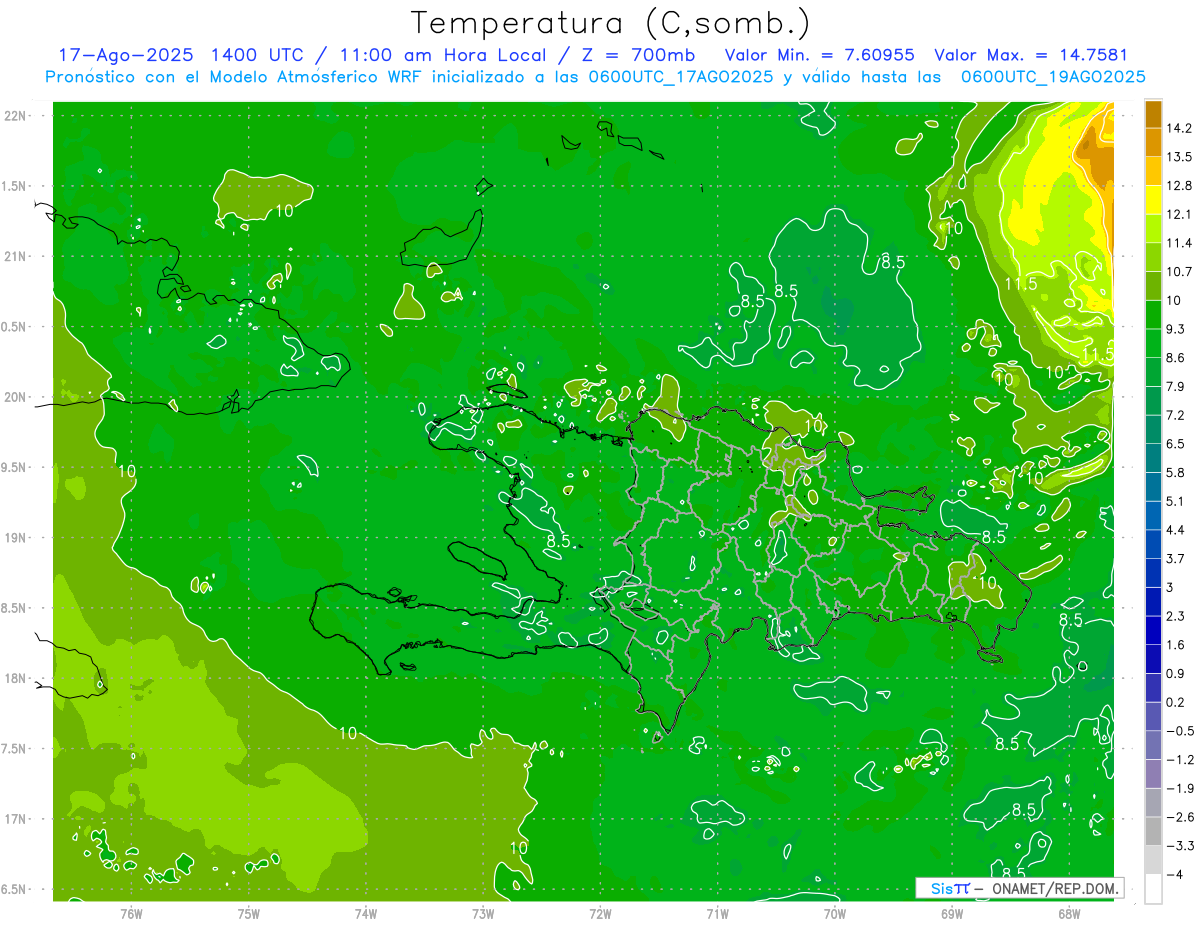This screenshot has height=927, width=1200.
Task: Click the "68W" longitude axis label
Action: coord(1069,914)
